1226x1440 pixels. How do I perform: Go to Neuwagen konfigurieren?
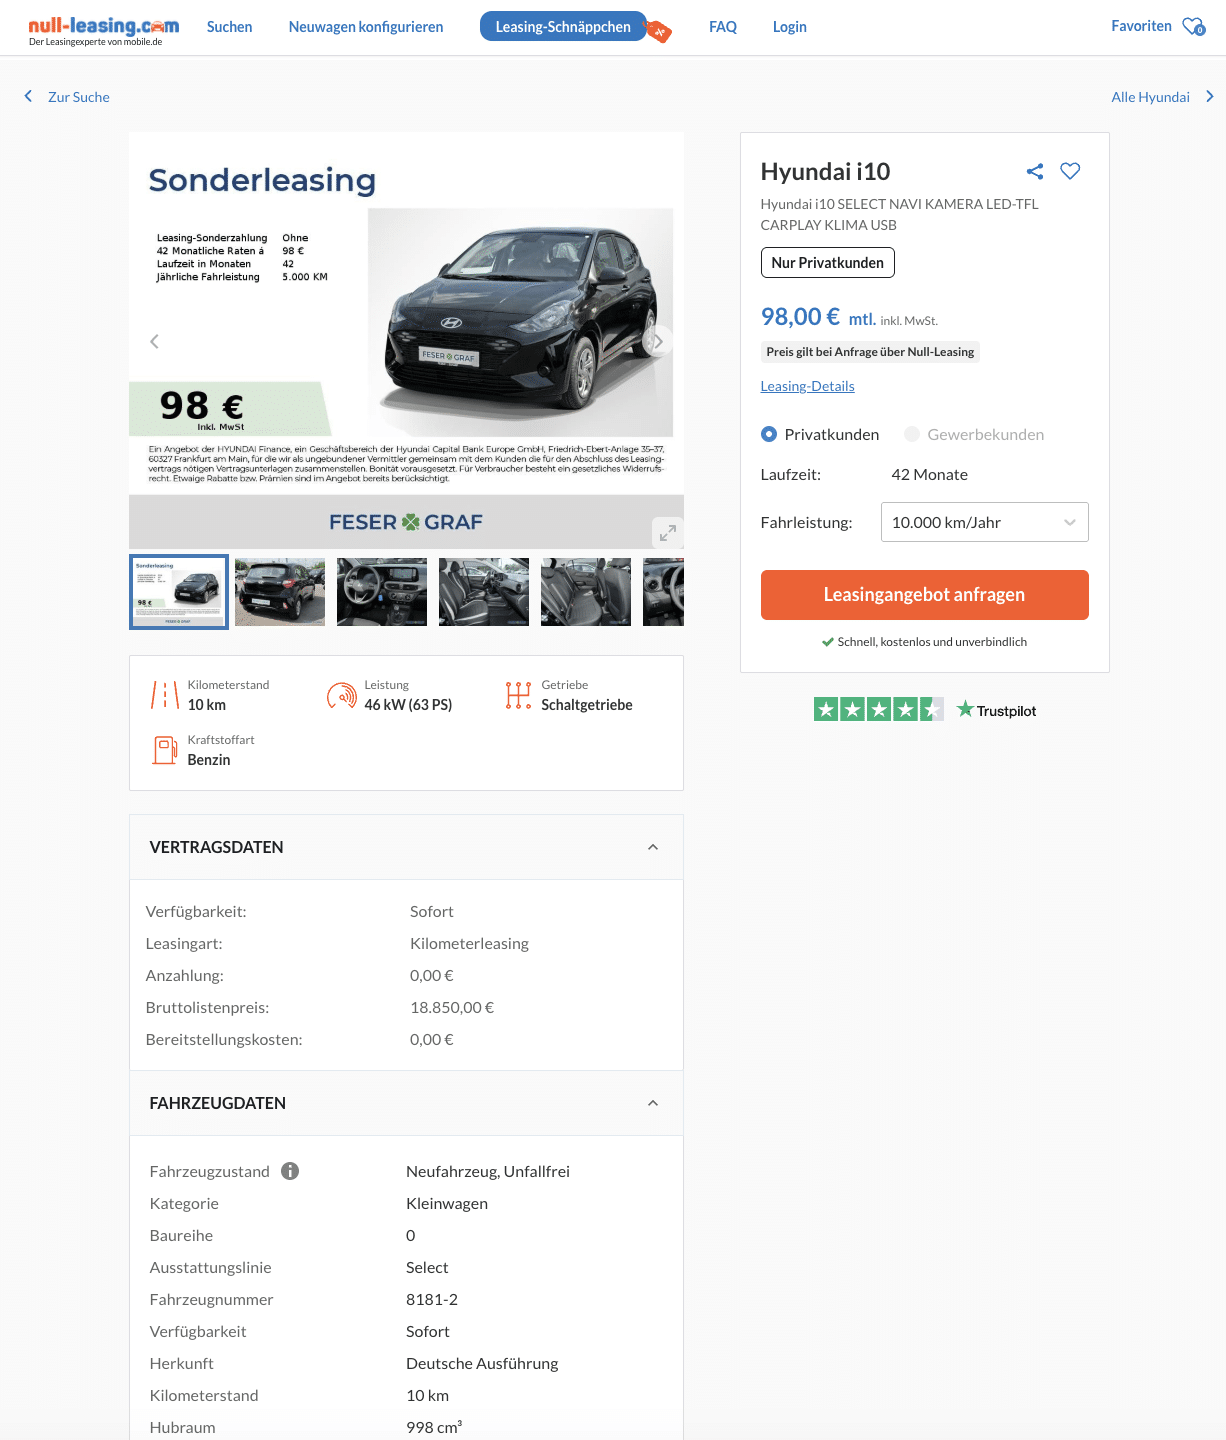366,27
